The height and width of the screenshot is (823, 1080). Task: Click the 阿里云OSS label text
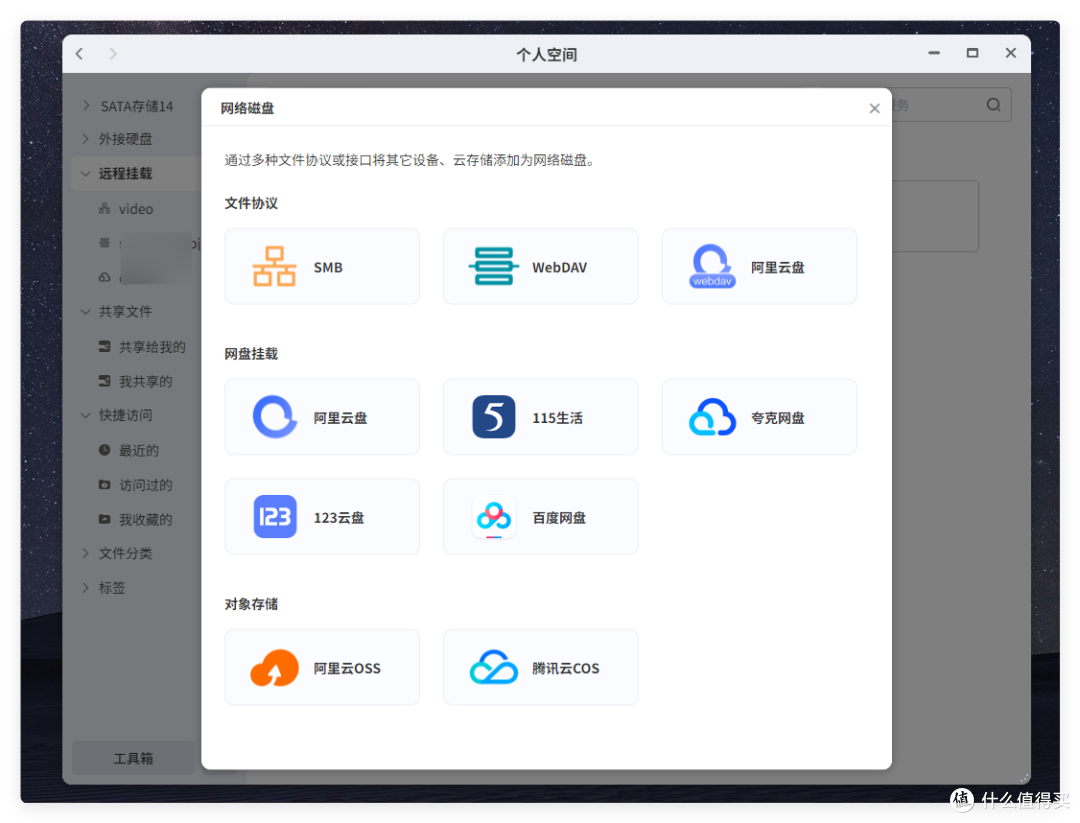(x=346, y=668)
